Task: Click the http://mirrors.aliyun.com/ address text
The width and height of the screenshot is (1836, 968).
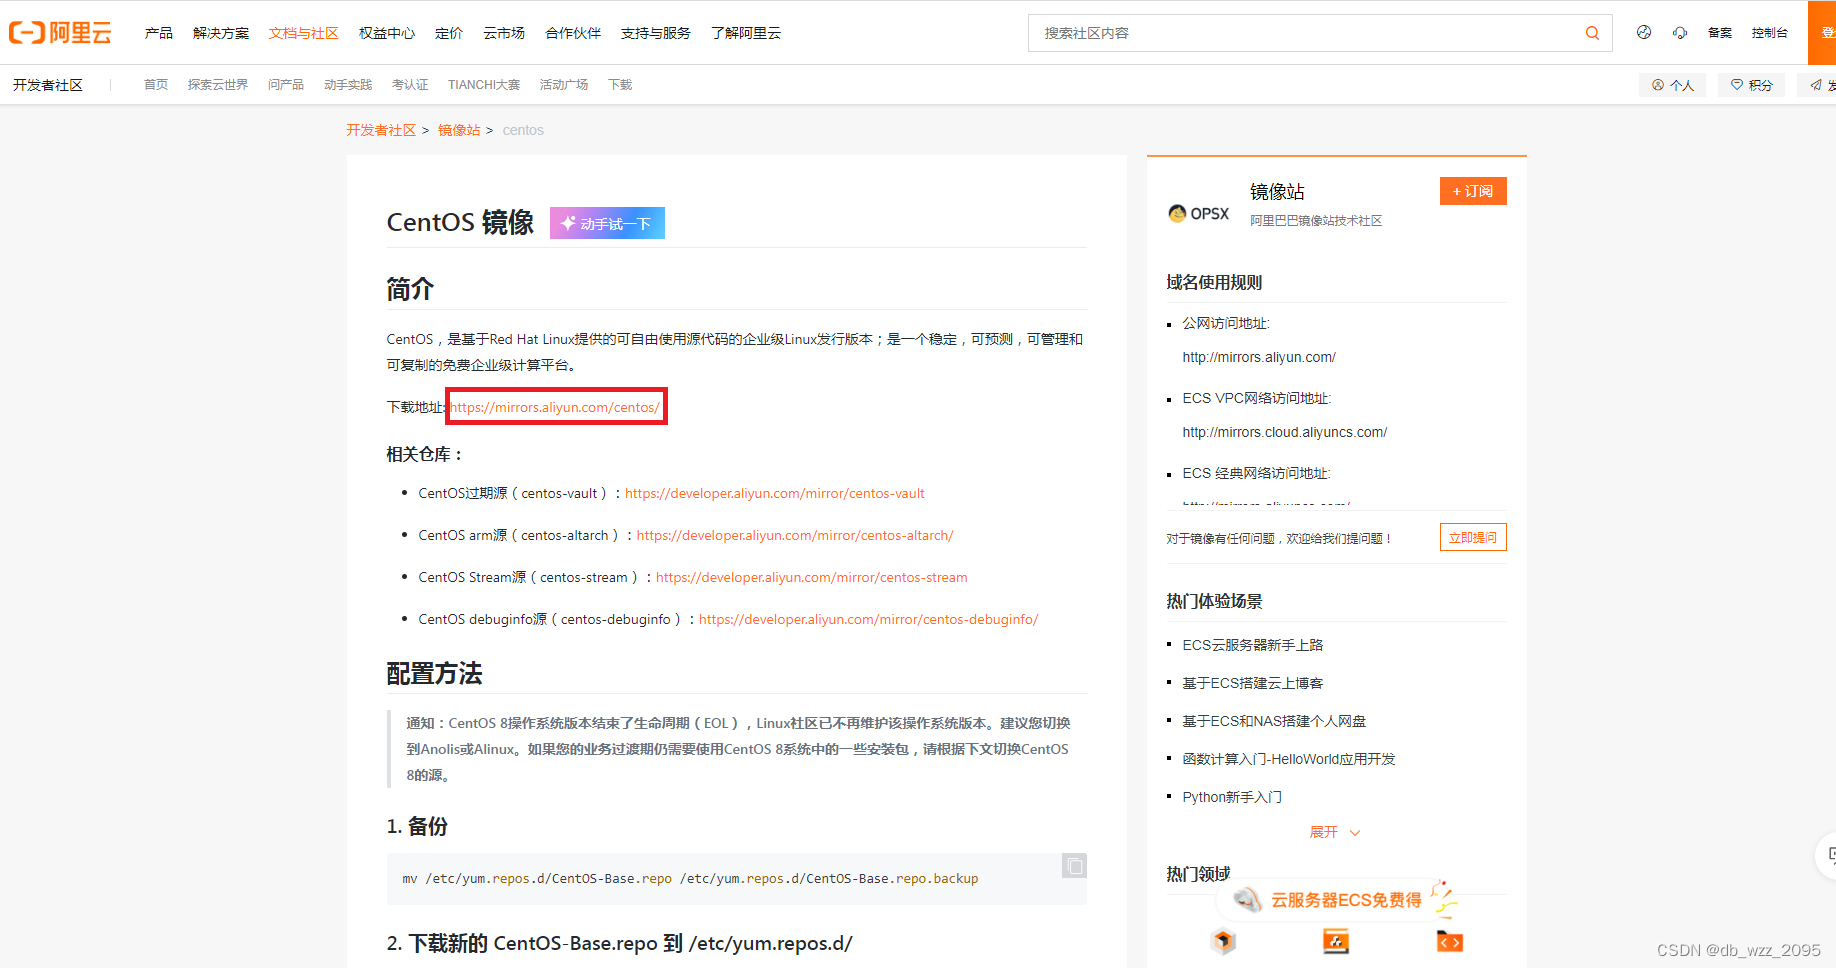Action: coord(1259,357)
